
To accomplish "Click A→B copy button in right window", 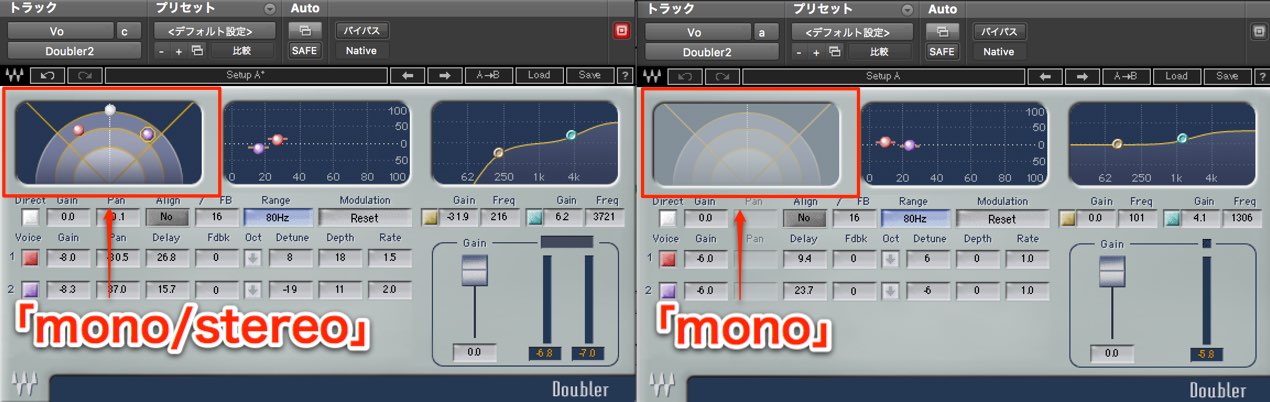I will [1126, 75].
